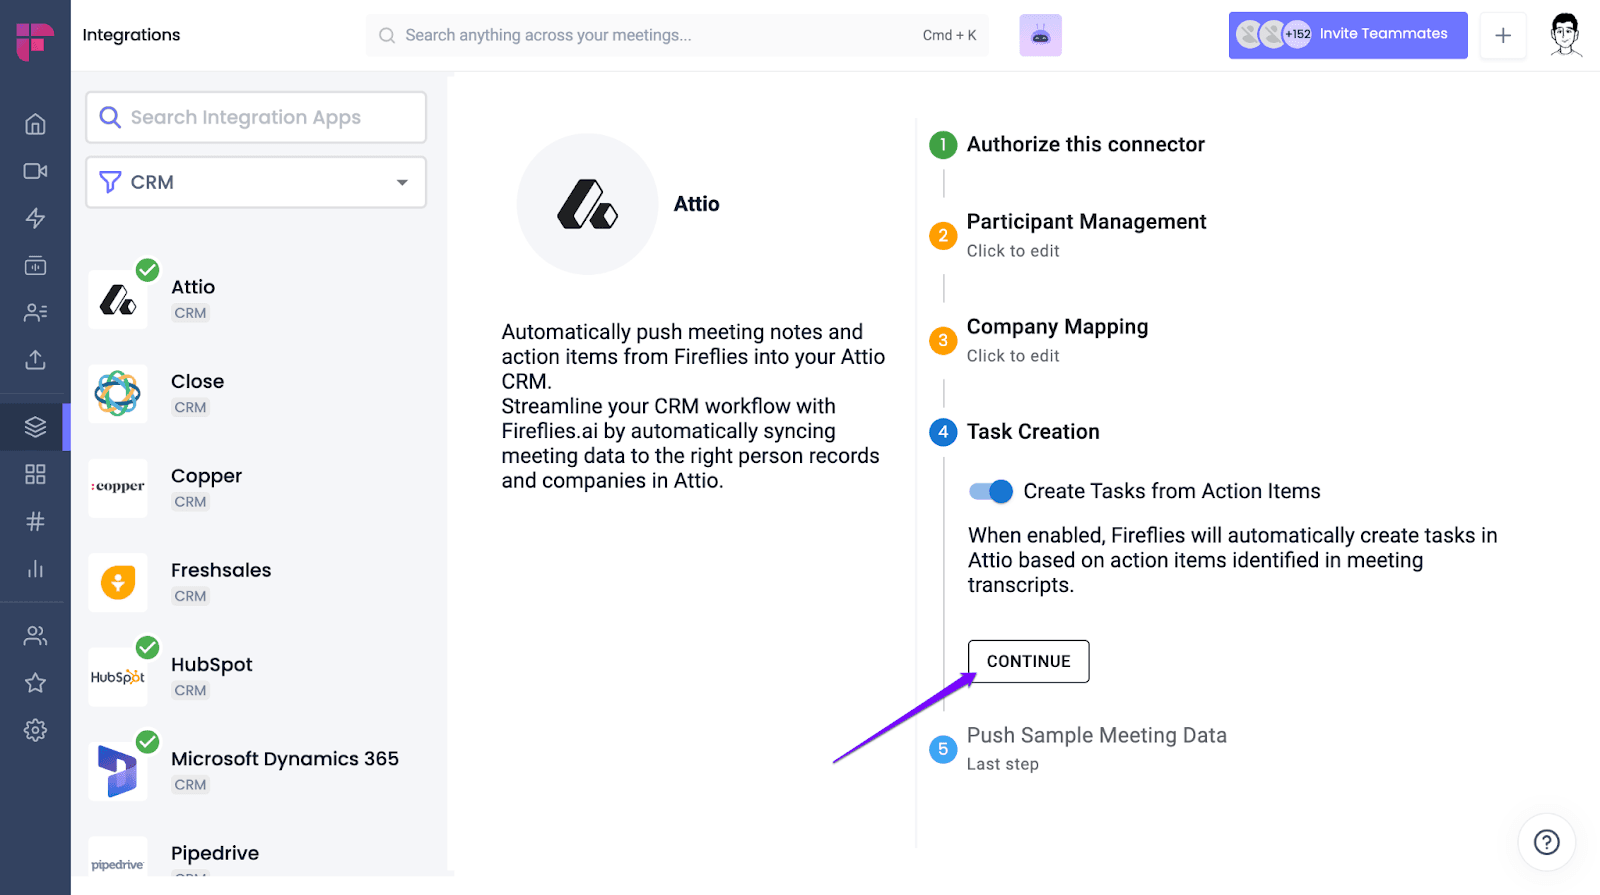Open the Team people sidebar icon
Image resolution: width=1600 pixels, height=895 pixels.
[35, 636]
